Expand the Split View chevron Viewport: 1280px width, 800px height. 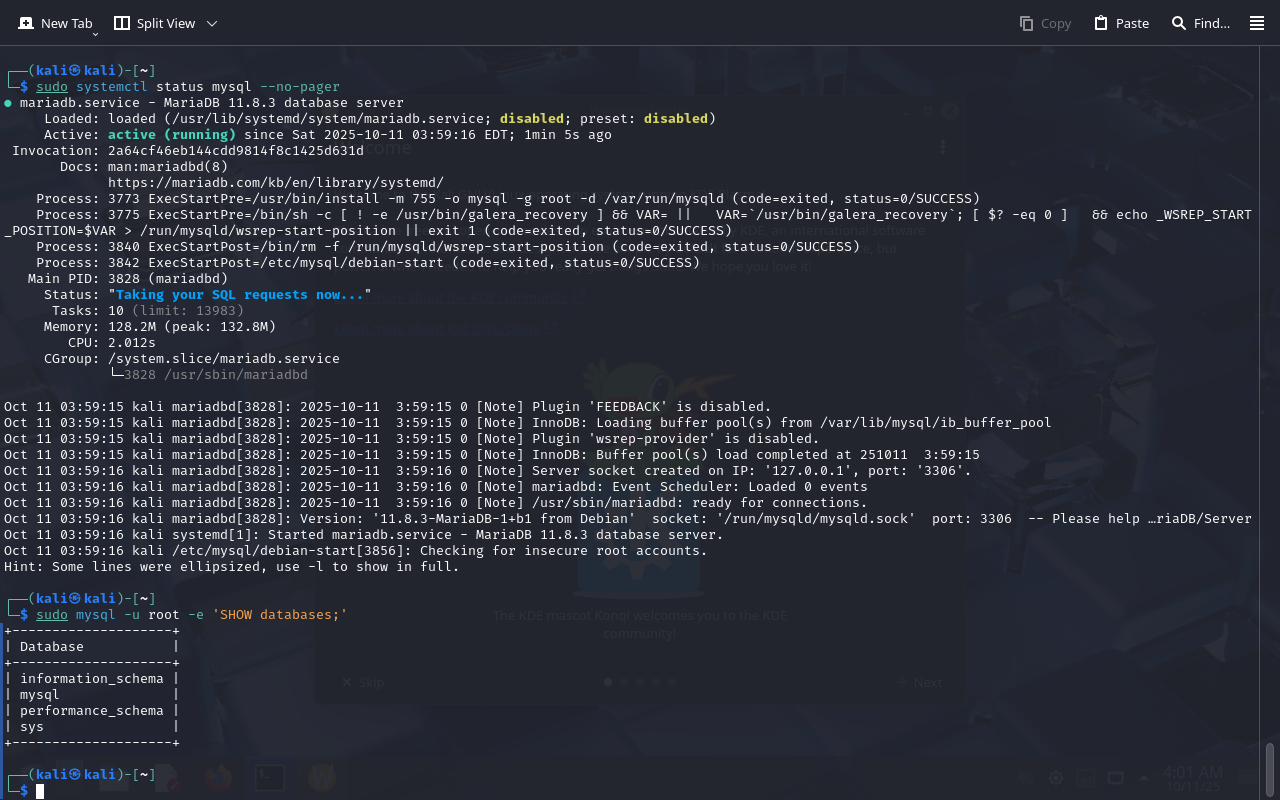point(211,23)
